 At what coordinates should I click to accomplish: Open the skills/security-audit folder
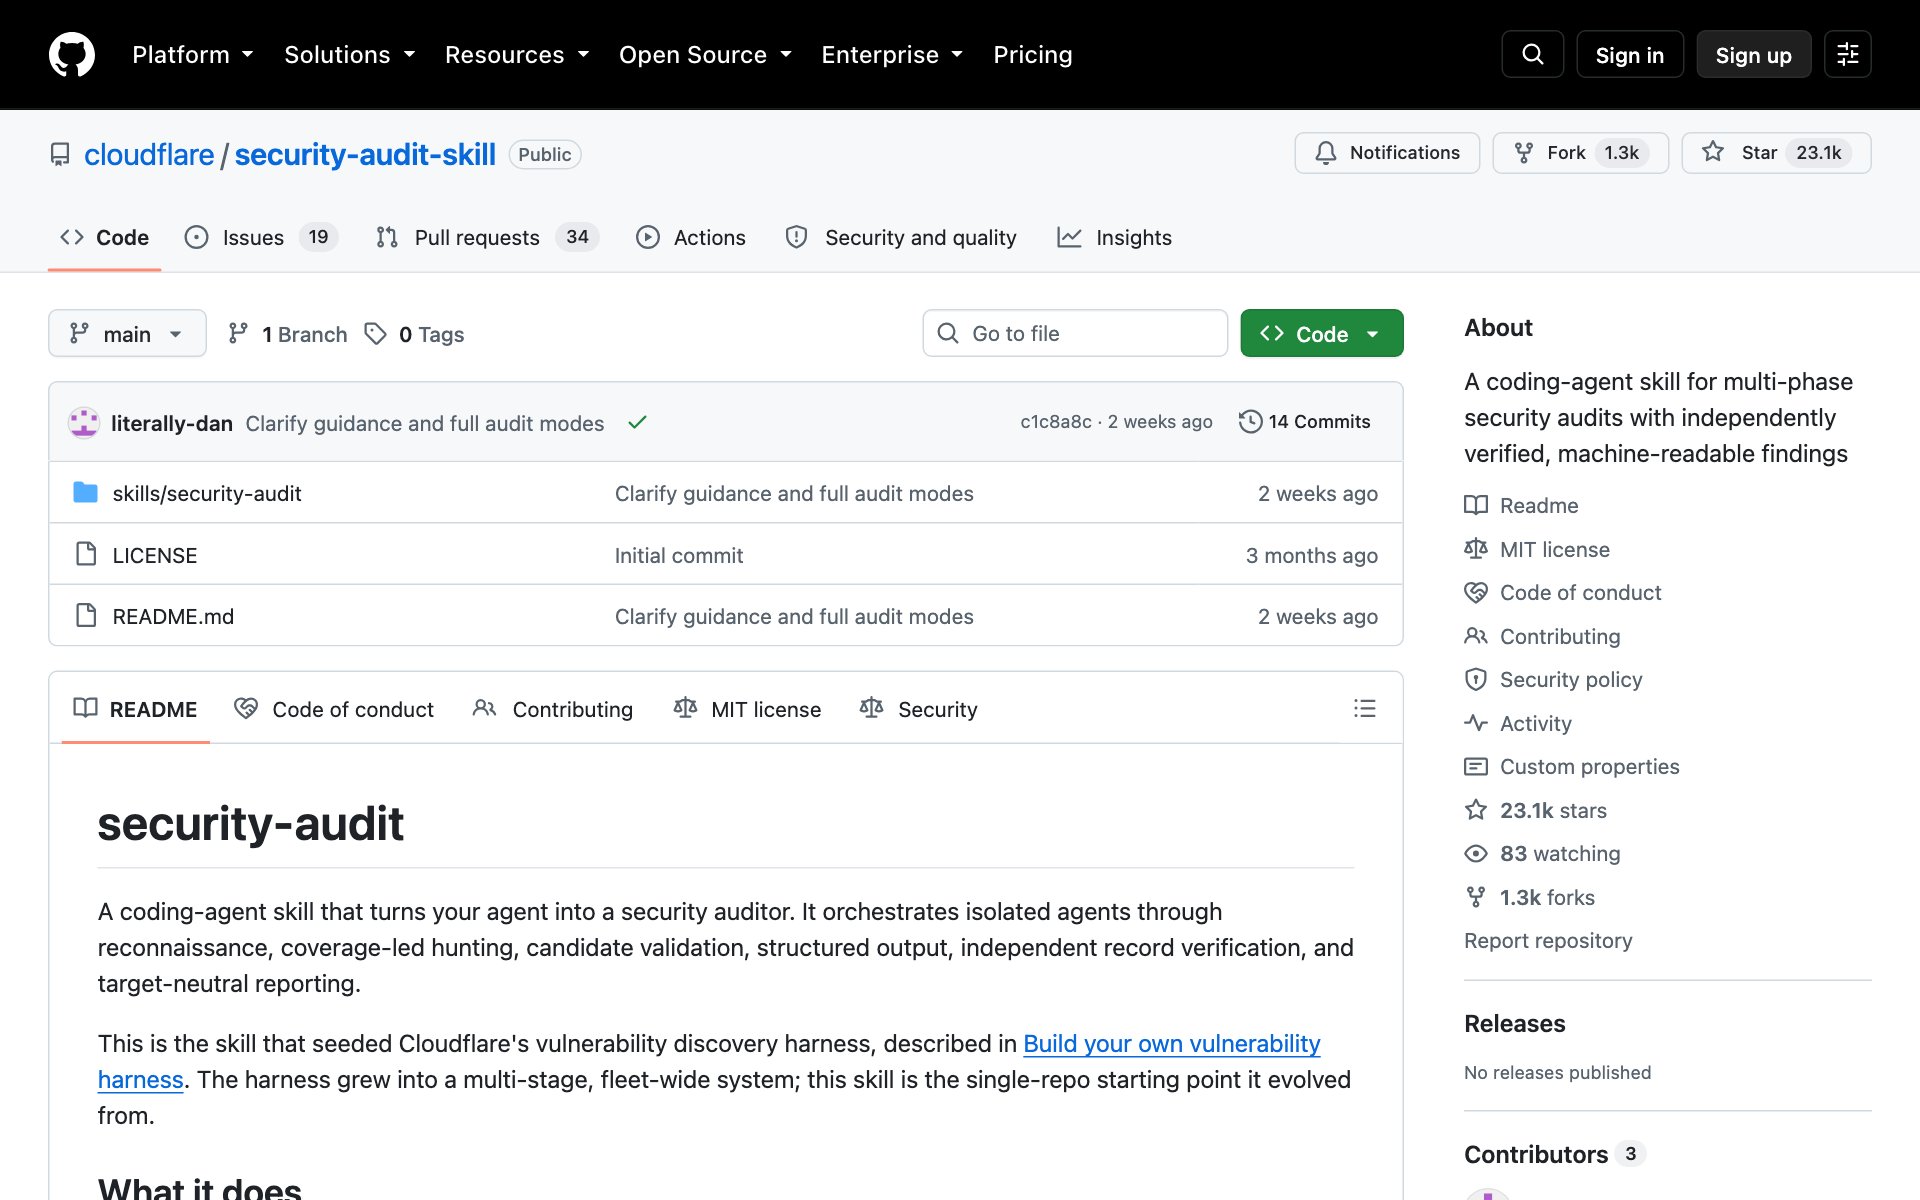point(207,493)
